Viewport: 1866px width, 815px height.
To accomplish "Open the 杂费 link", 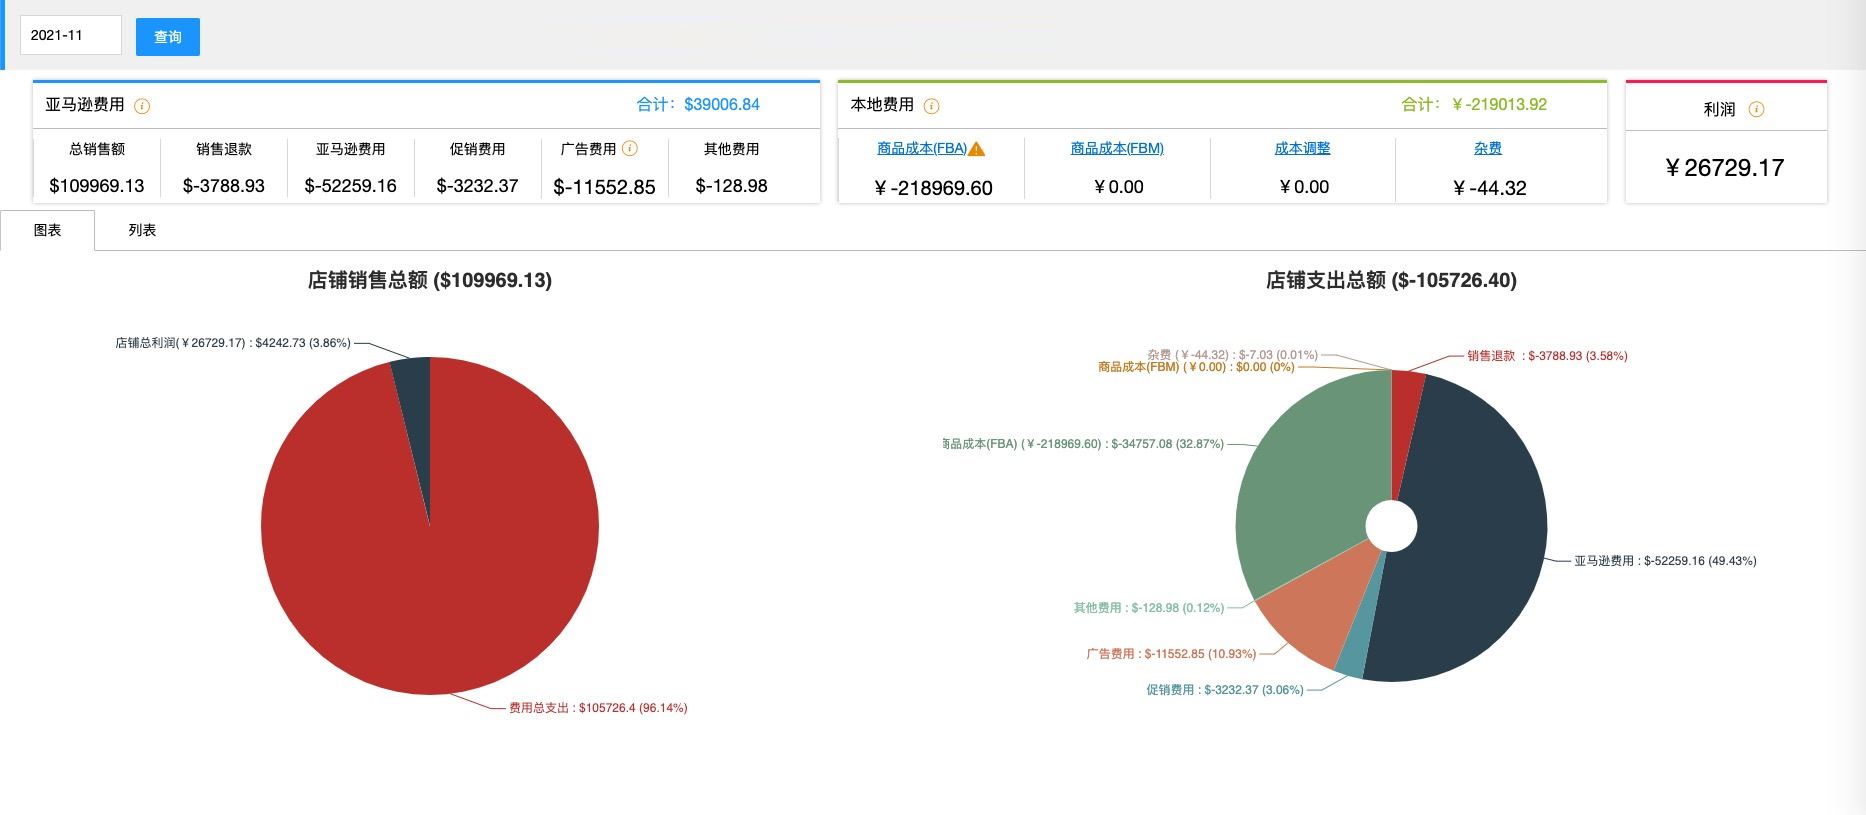I will coord(1487,149).
